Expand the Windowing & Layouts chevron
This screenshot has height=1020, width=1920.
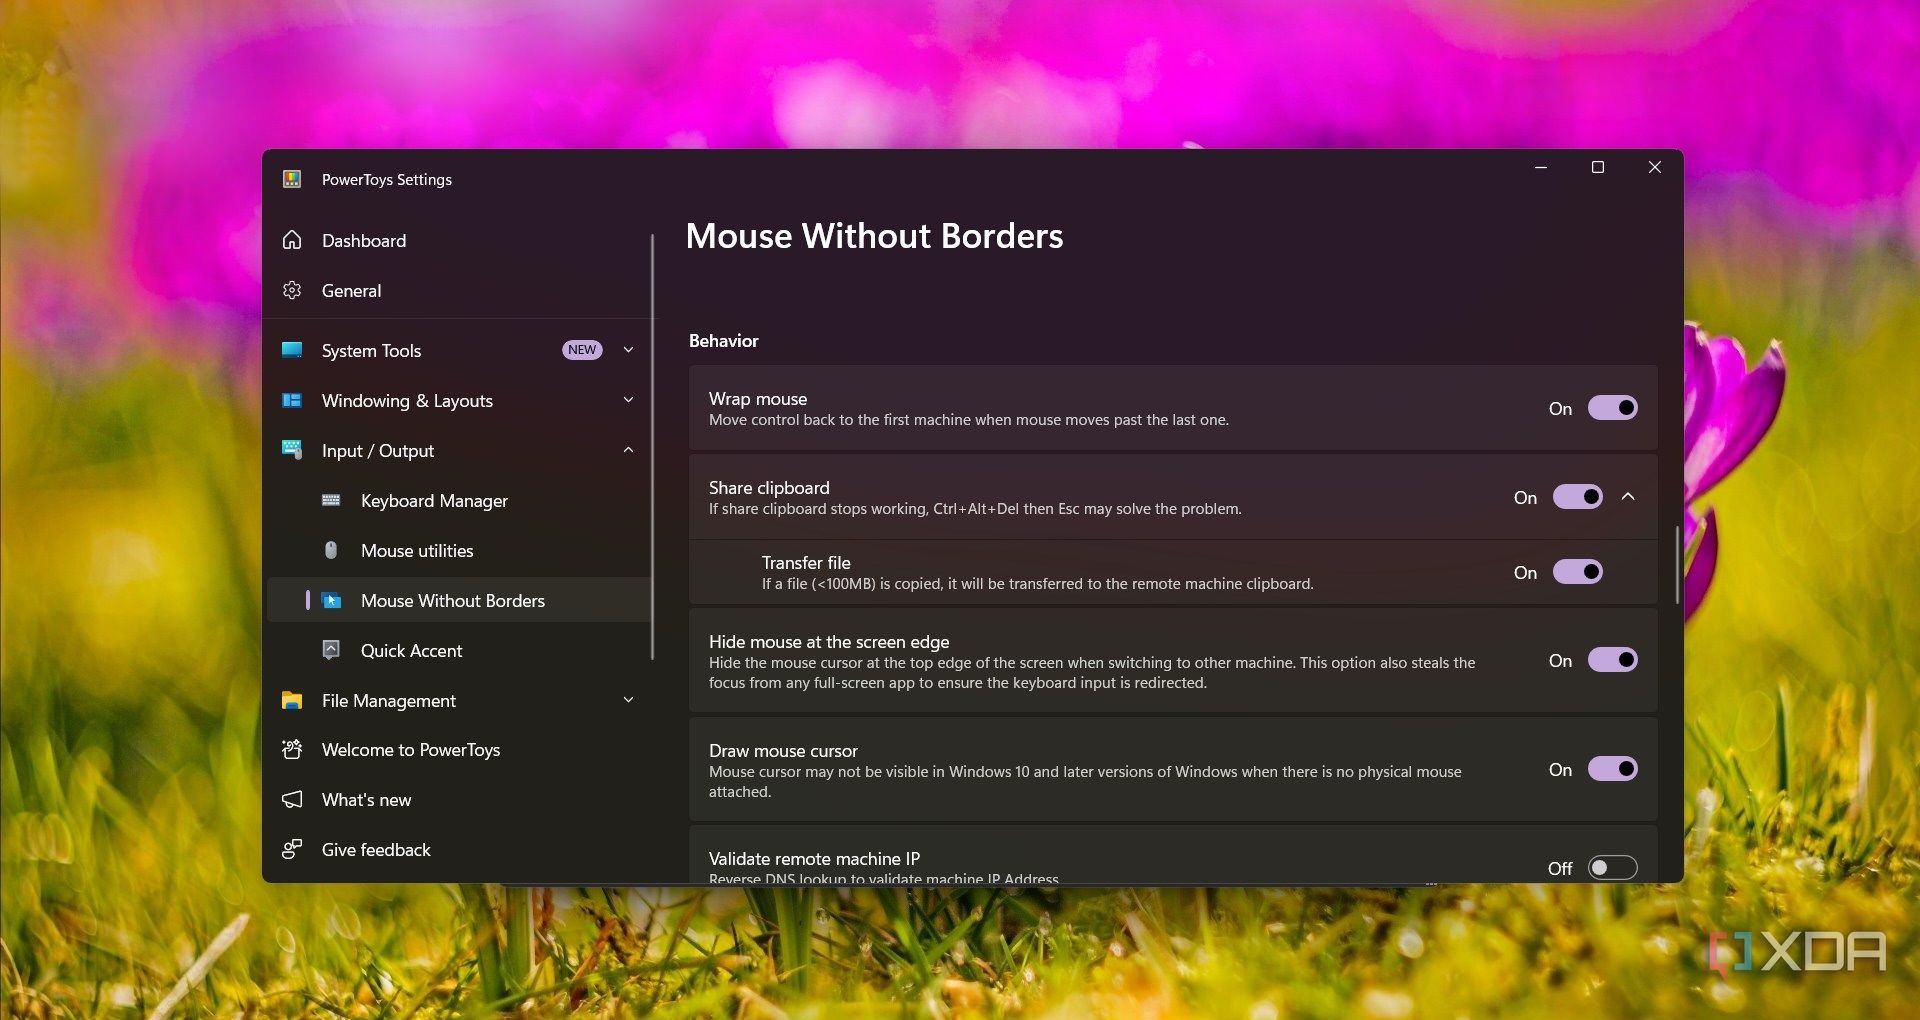tap(628, 400)
